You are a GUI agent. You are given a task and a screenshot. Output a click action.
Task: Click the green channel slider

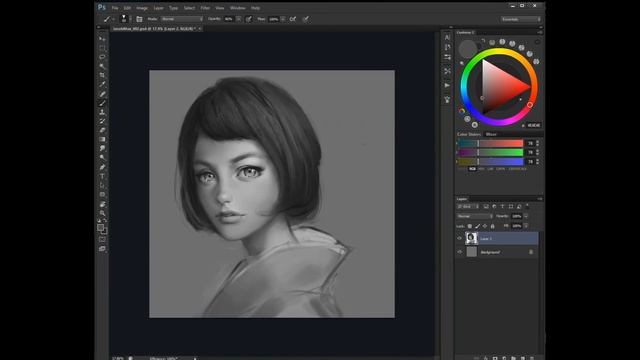coord(490,152)
